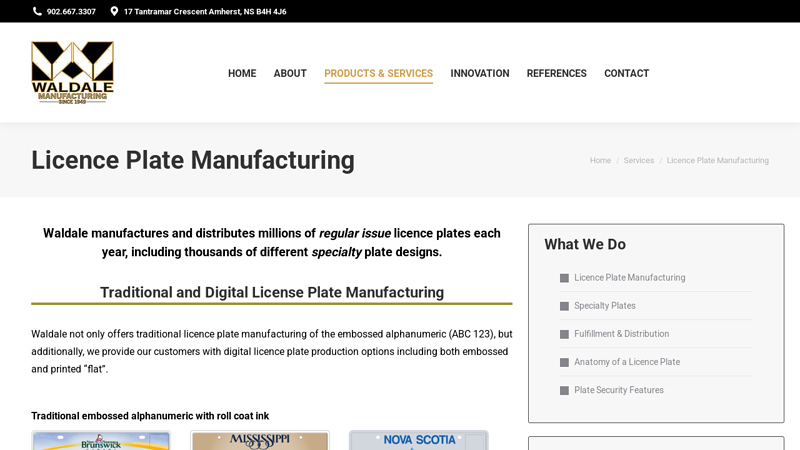The width and height of the screenshot is (800, 450).
Task: Click the map pin location icon
Action: (x=114, y=11)
